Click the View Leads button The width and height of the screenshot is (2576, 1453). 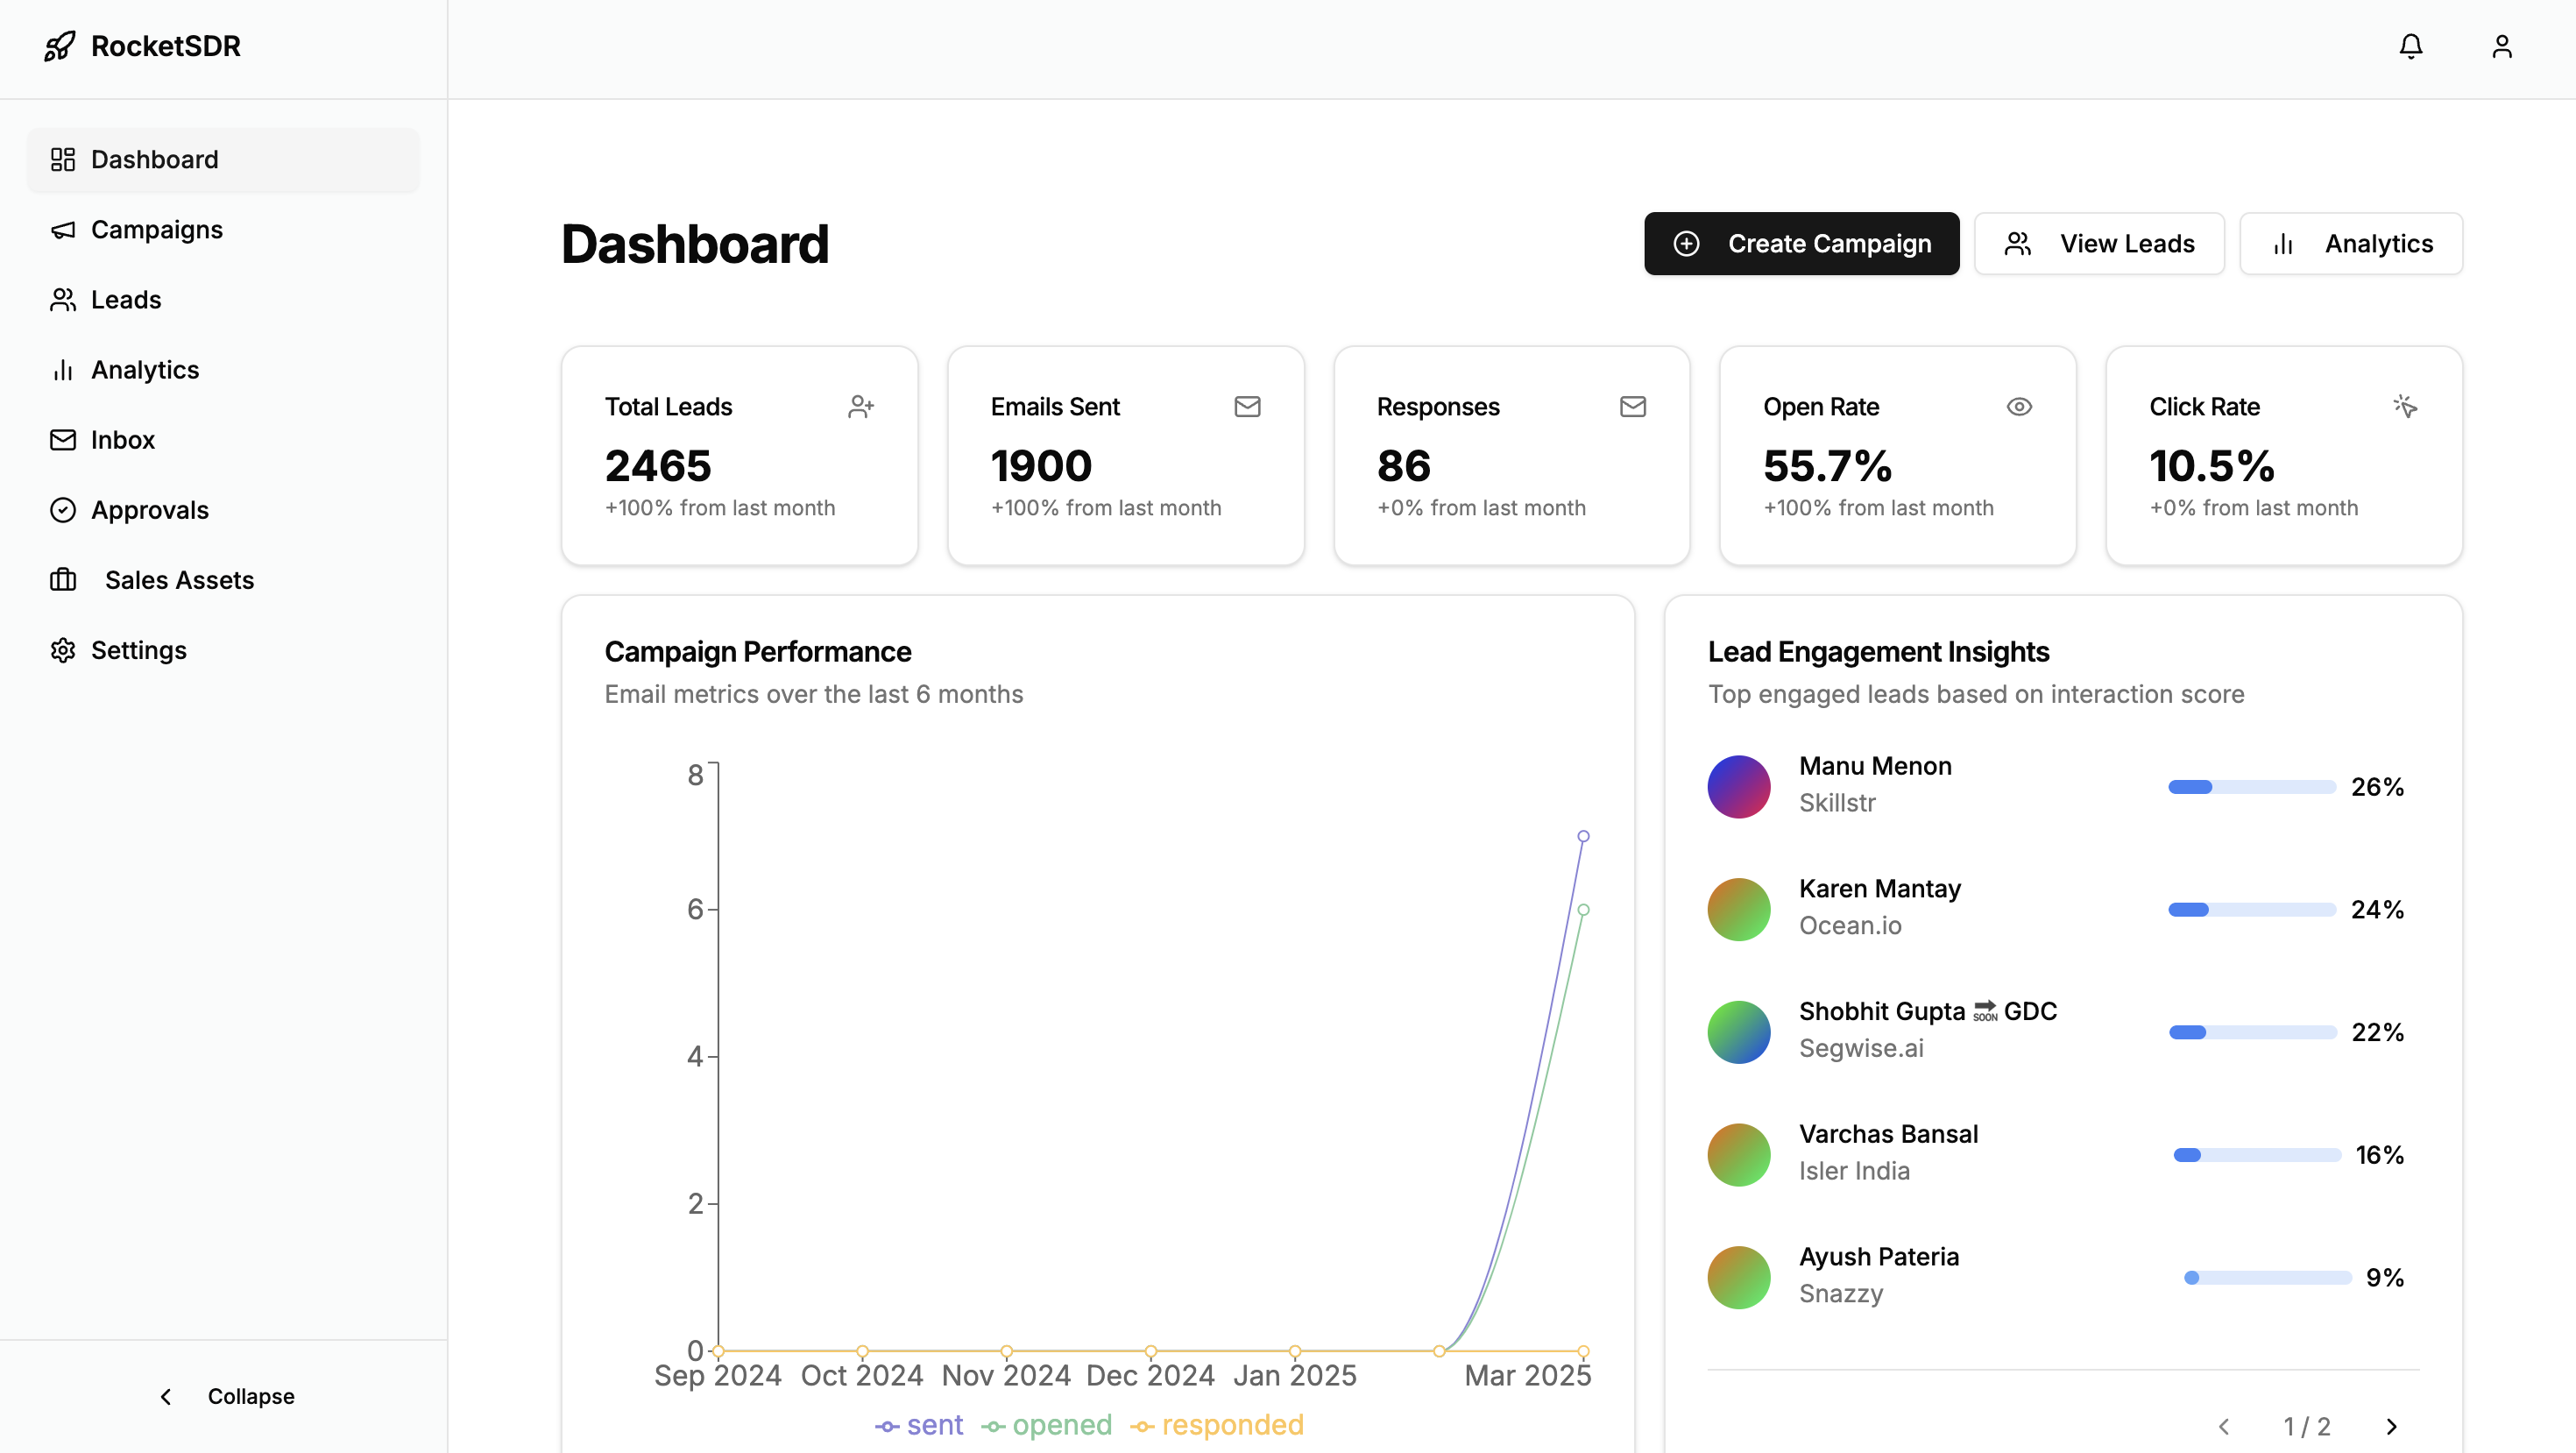(x=2100, y=243)
